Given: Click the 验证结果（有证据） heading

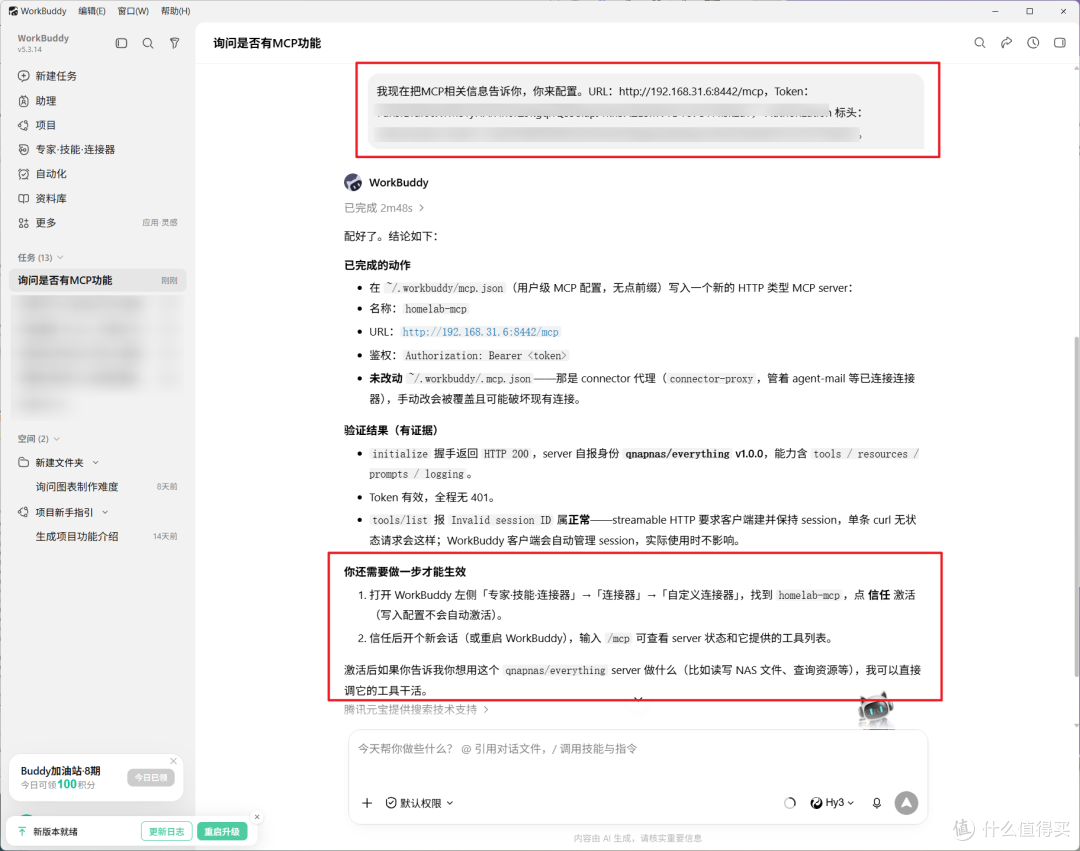Looking at the screenshot, I should [391, 430].
